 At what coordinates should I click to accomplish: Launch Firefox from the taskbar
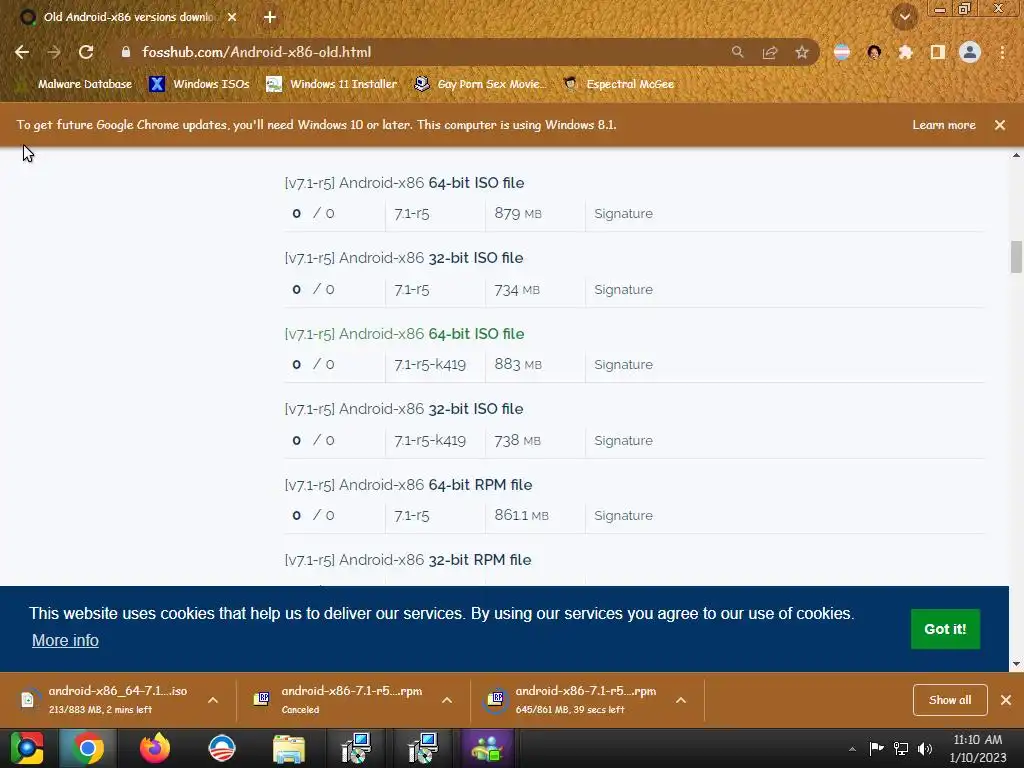(155, 748)
